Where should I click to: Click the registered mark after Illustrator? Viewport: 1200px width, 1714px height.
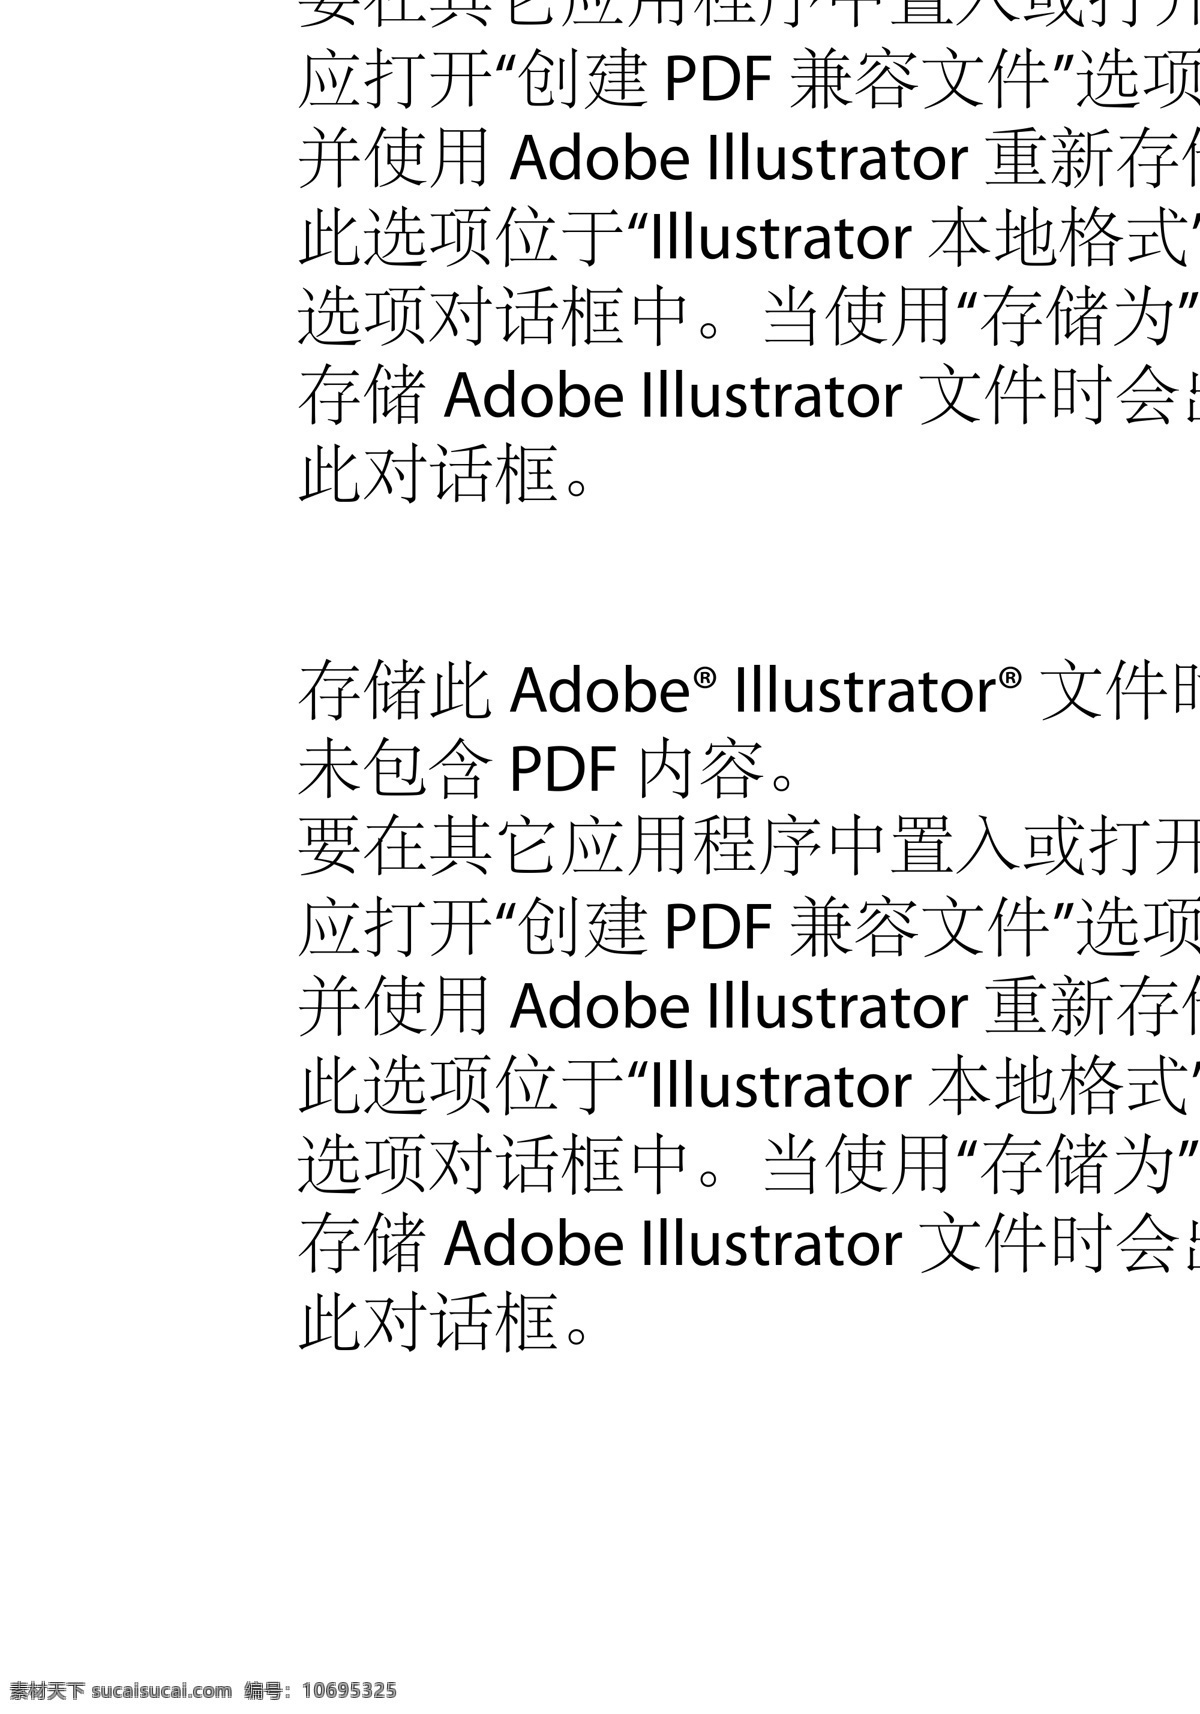click(x=1010, y=678)
